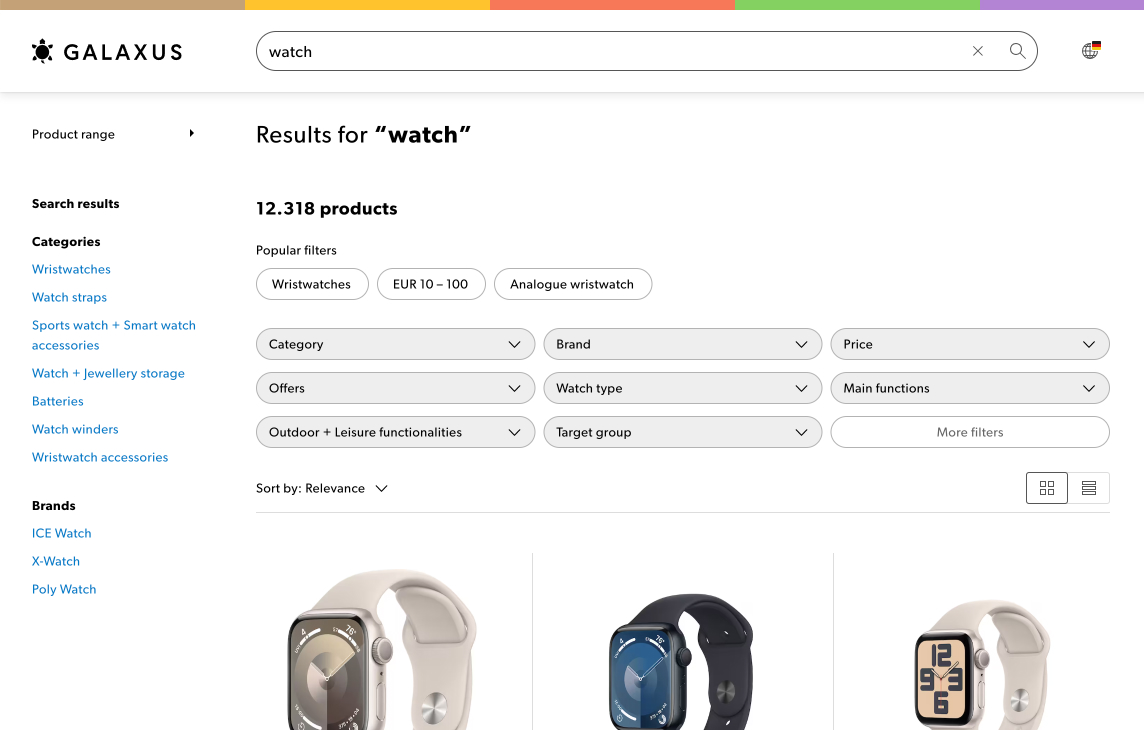Apply the Wristwatches popular filter
This screenshot has height=730, width=1144.
coord(312,284)
